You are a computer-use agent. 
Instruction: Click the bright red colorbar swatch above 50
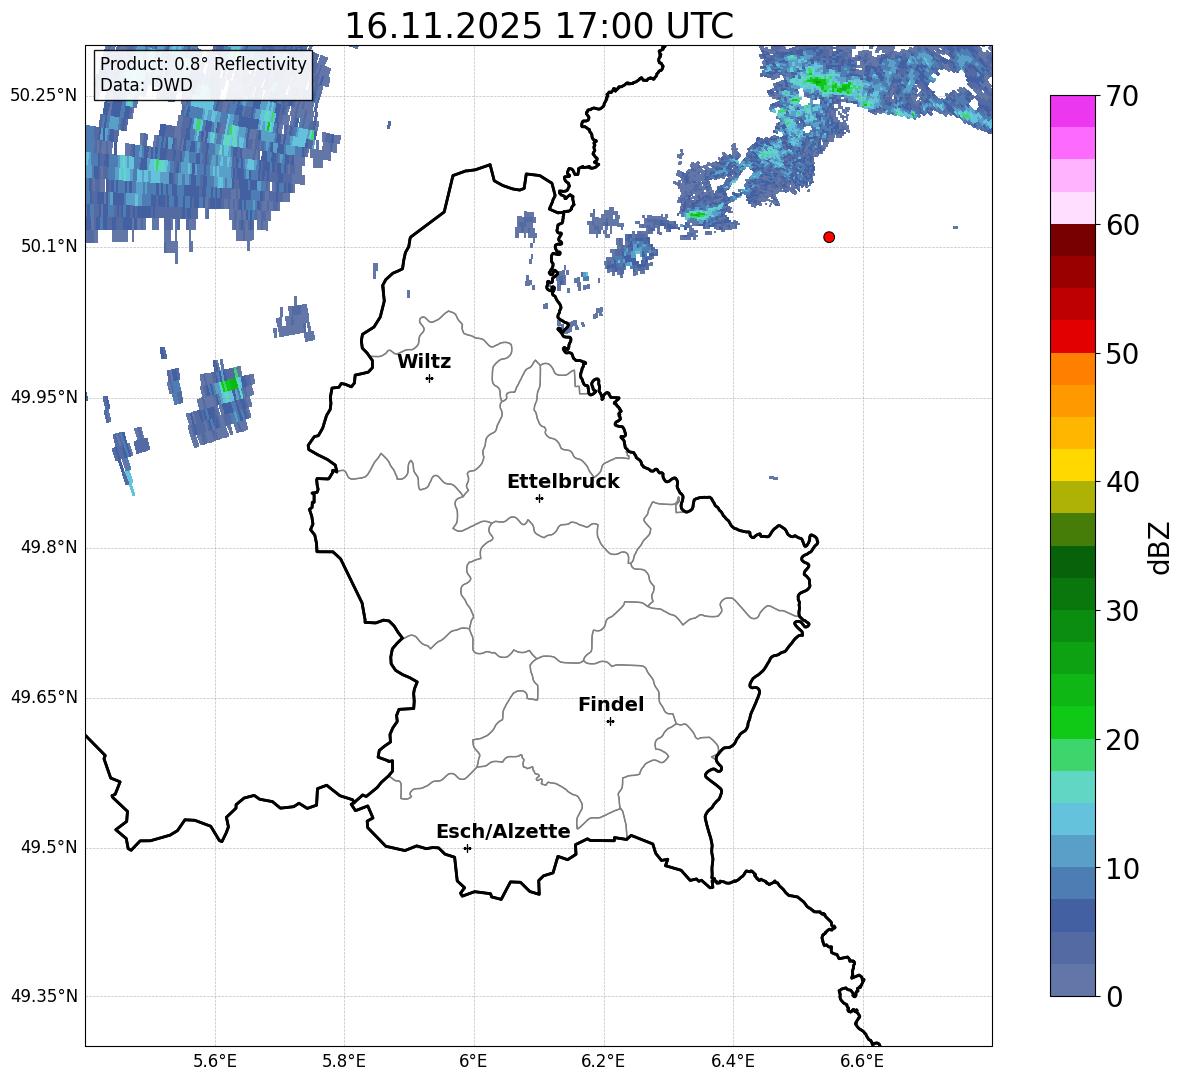click(x=1073, y=337)
